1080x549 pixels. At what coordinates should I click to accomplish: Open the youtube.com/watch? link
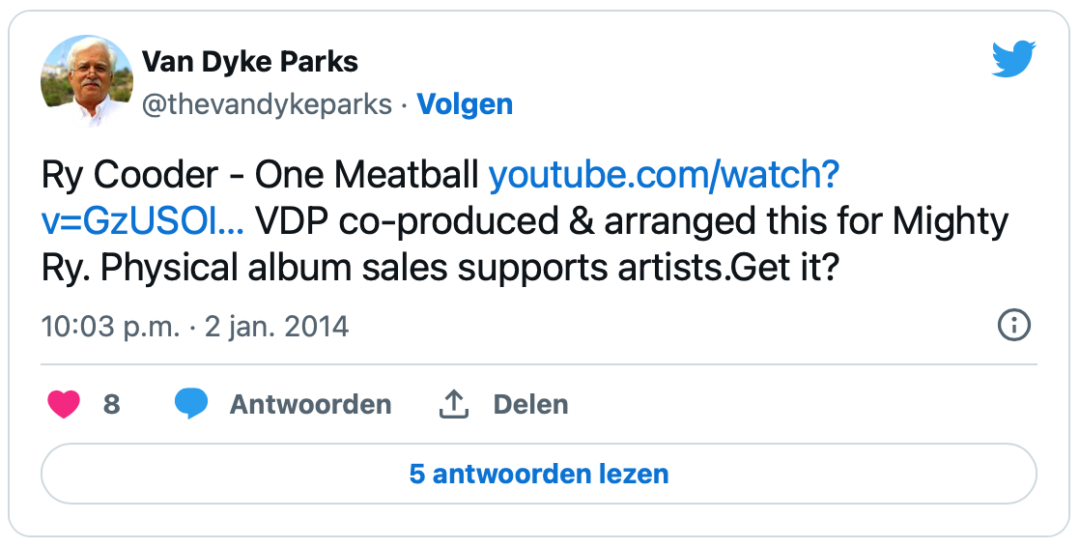[664, 176]
